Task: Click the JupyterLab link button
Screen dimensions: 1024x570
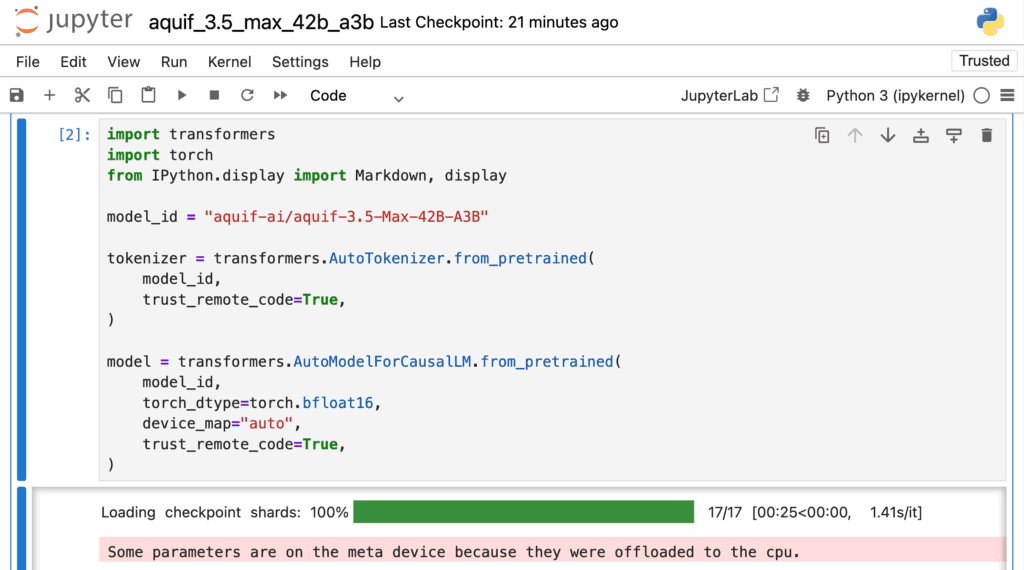Action: 729,95
